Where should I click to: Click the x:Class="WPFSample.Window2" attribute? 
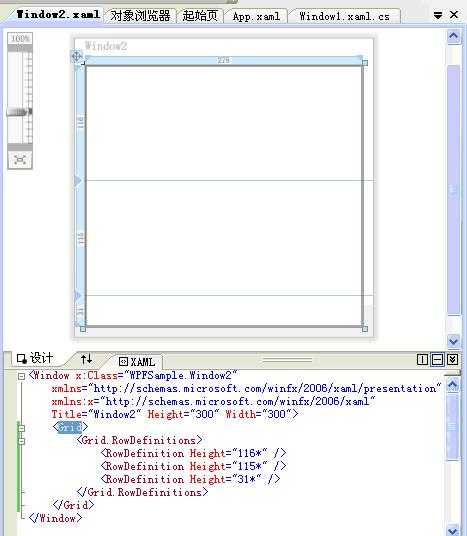156,375
